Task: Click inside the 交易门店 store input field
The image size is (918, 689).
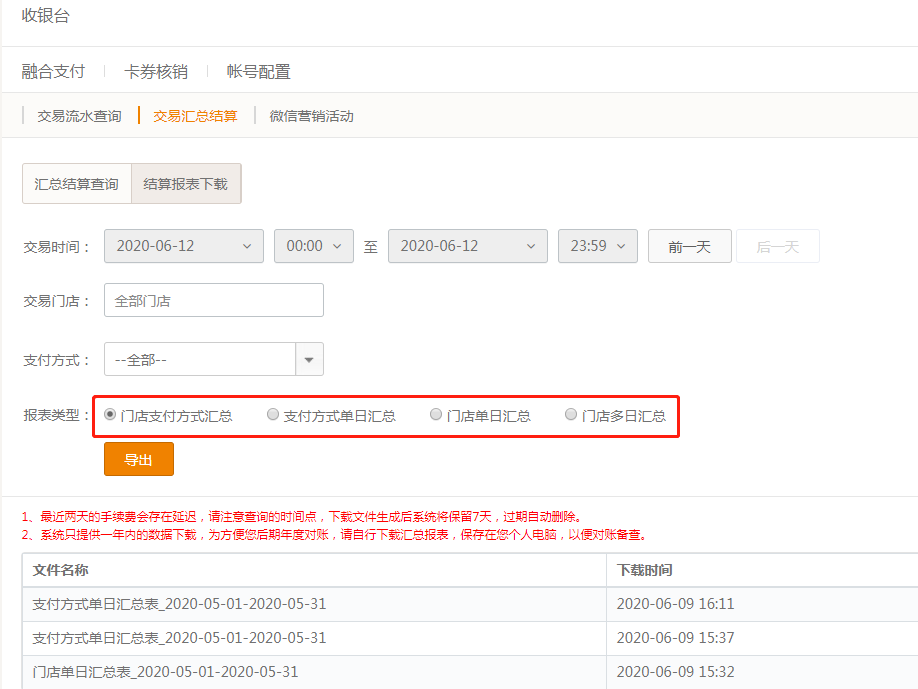Action: 213,299
